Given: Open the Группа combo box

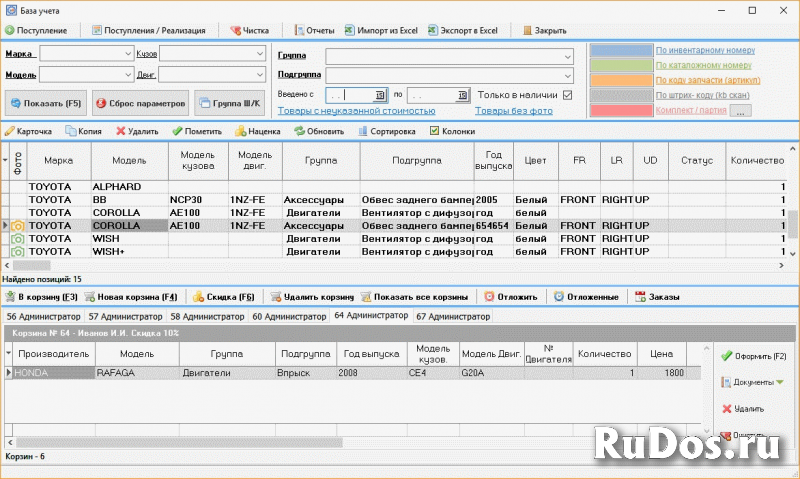Looking at the screenshot, I should (x=567, y=56).
